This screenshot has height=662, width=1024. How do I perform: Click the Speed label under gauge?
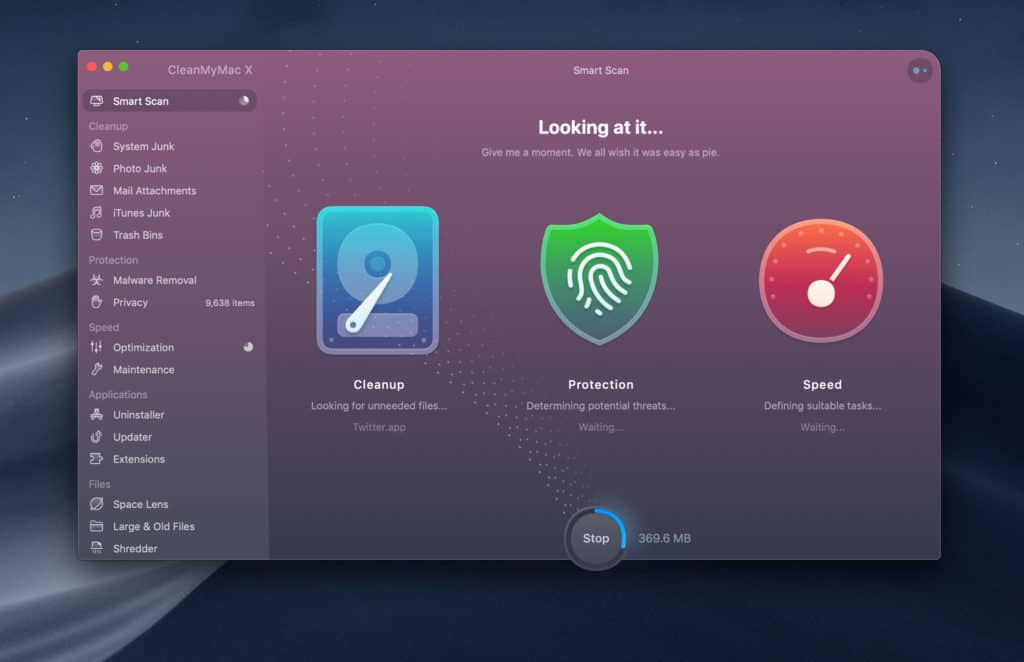pyautogui.click(x=822, y=385)
